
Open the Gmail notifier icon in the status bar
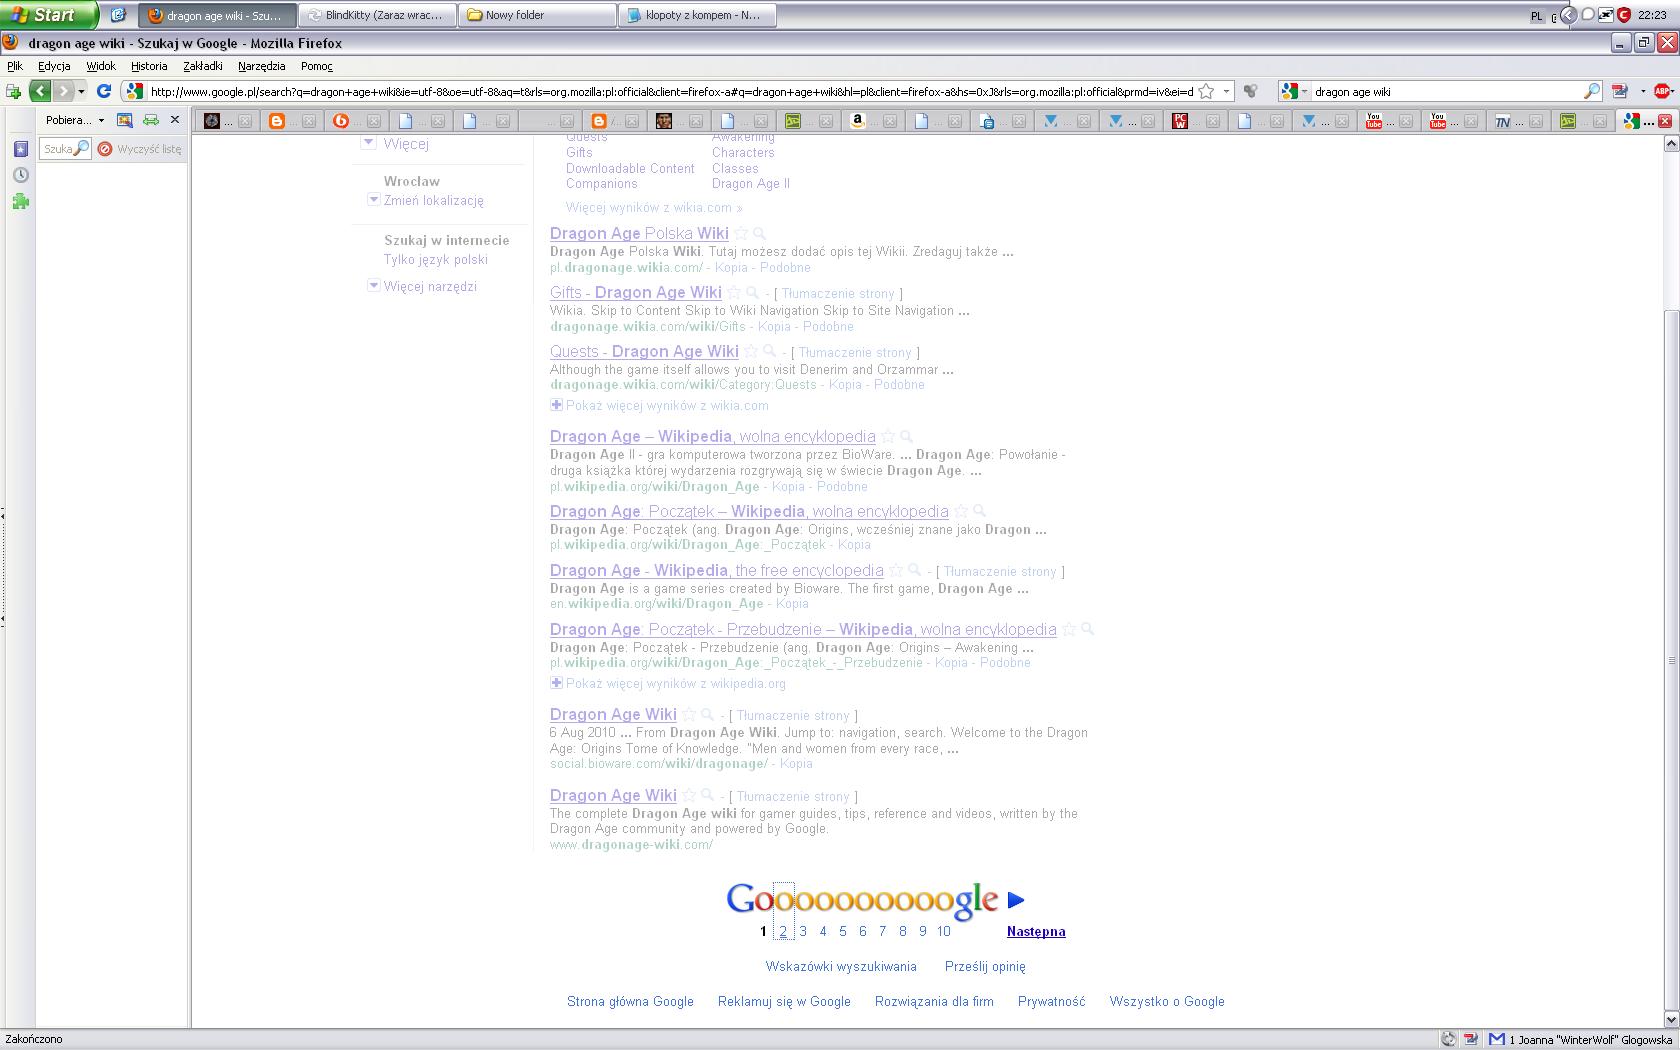tap(1496, 1039)
